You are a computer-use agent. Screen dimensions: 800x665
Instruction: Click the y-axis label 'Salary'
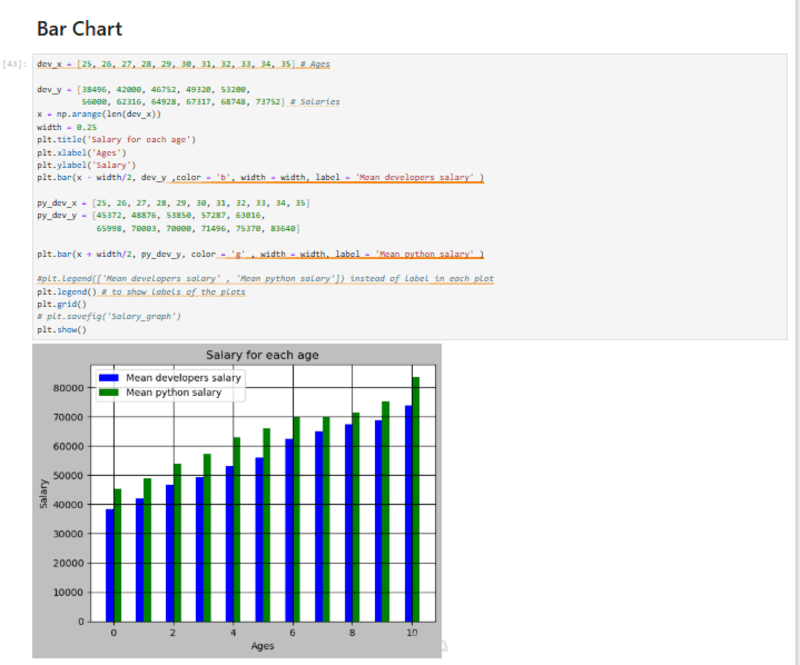tap(43, 494)
